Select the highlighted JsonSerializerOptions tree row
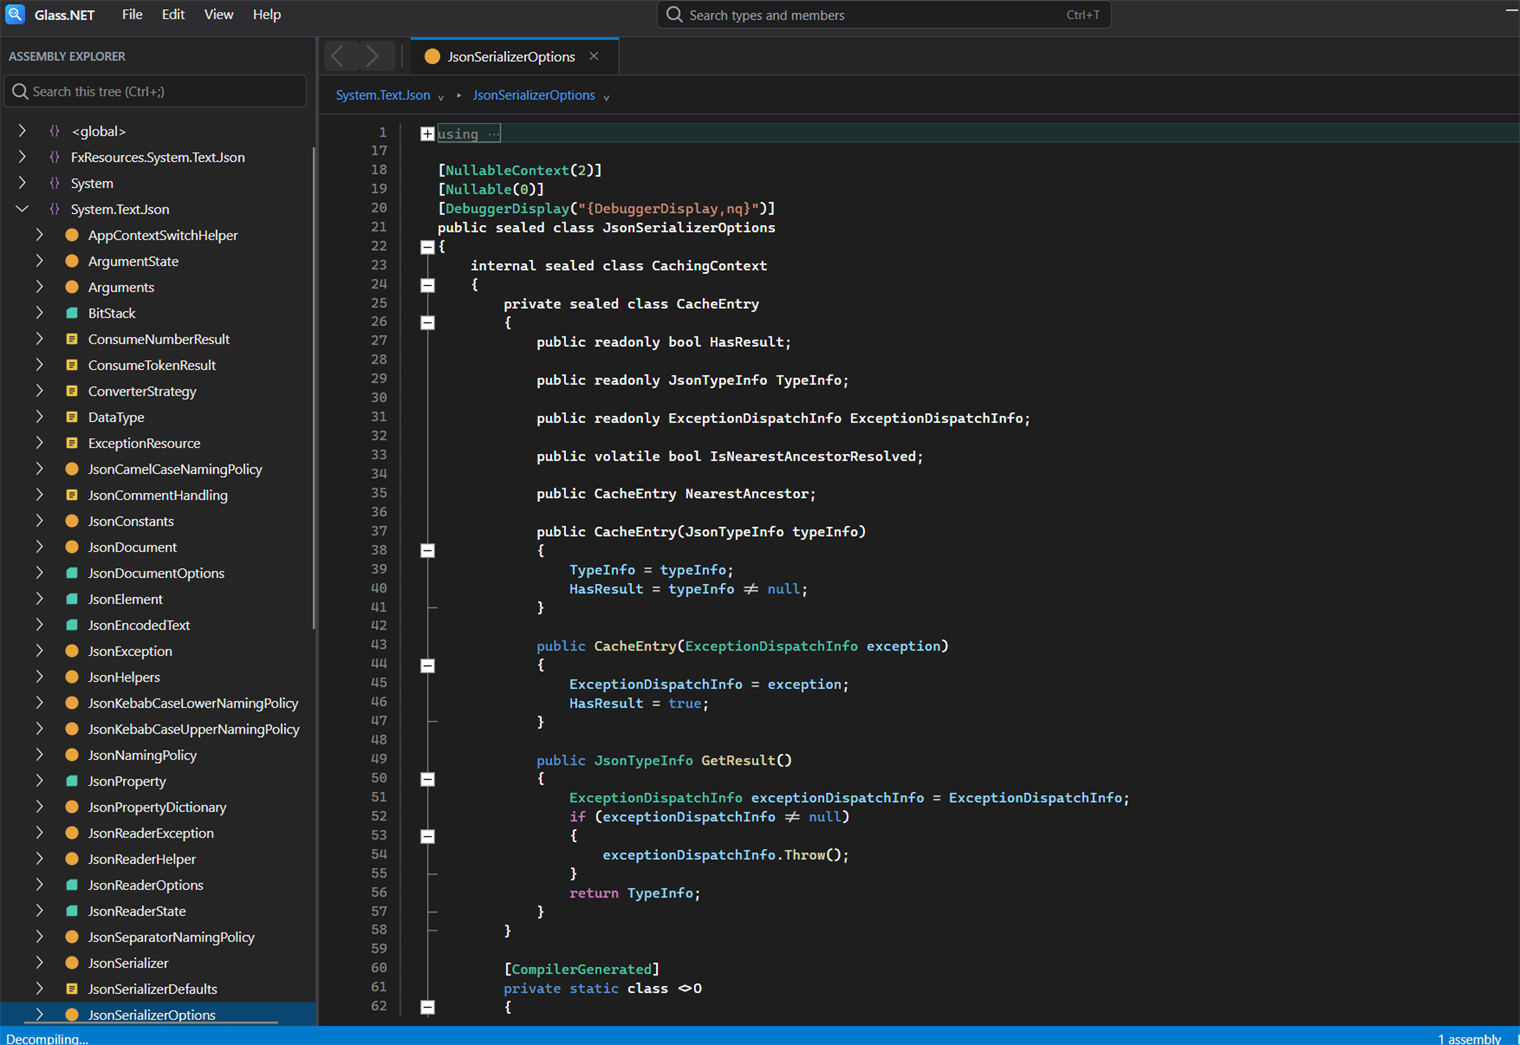The width and height of the screenshot is (1520, 1045). (157, 1014)
